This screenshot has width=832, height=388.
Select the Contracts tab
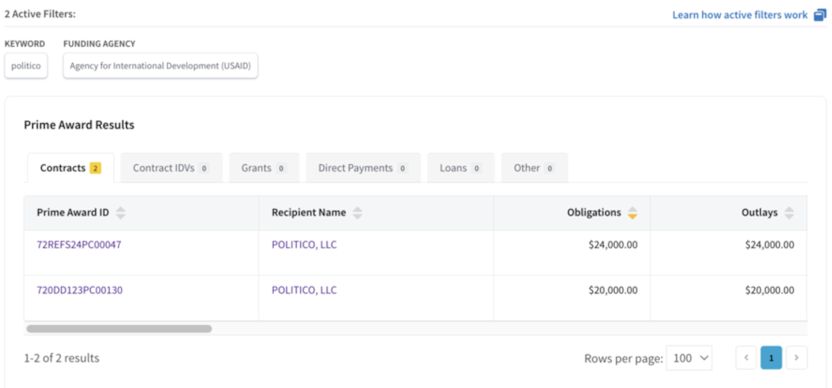click(x=70, y=168)
